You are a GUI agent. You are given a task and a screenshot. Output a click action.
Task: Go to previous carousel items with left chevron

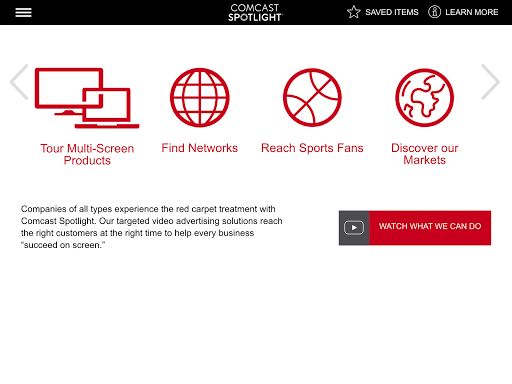tap(19, 82)
